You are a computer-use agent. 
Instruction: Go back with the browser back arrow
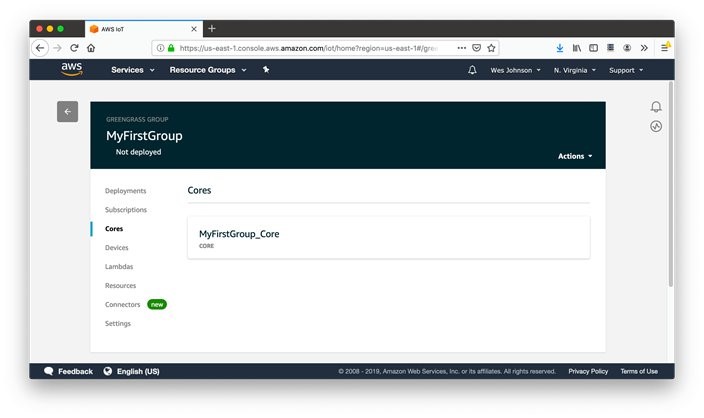tap(40, 48)
